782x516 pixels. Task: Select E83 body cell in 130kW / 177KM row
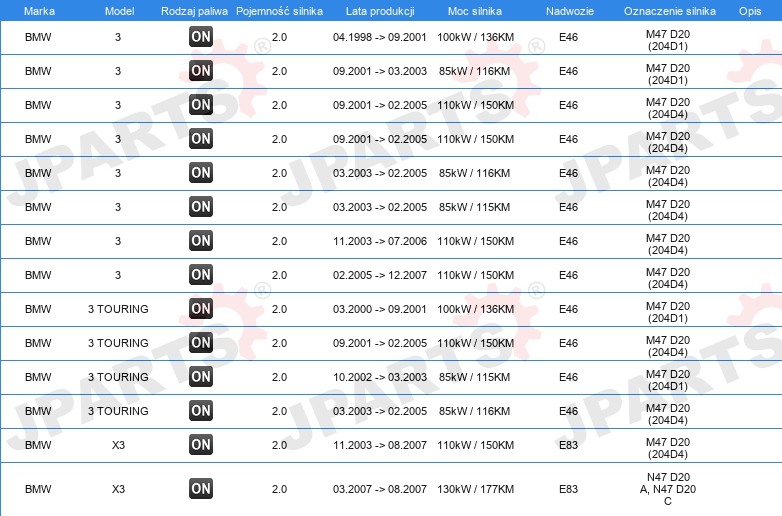569,490
